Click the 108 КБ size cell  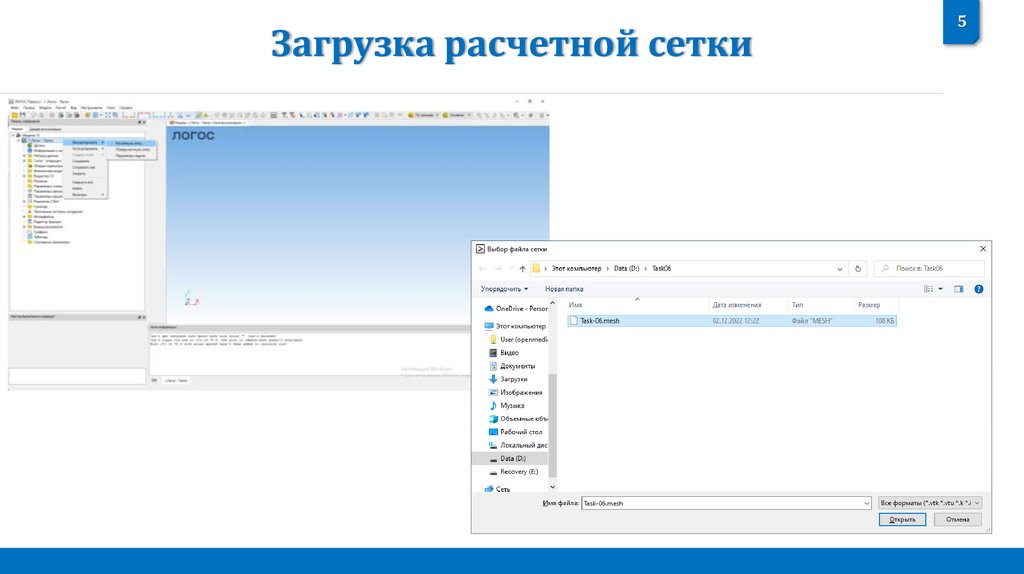tap(884, 321)
